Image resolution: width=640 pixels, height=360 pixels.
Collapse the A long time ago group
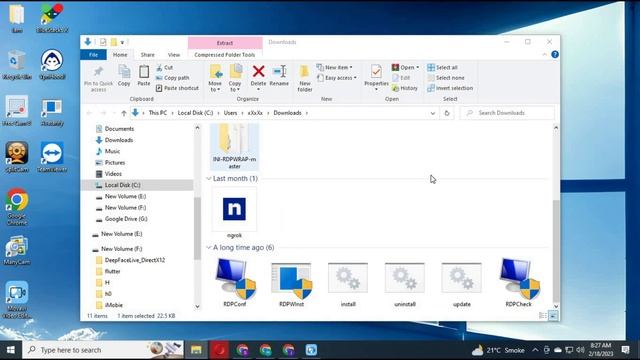[x=209, y=248]
